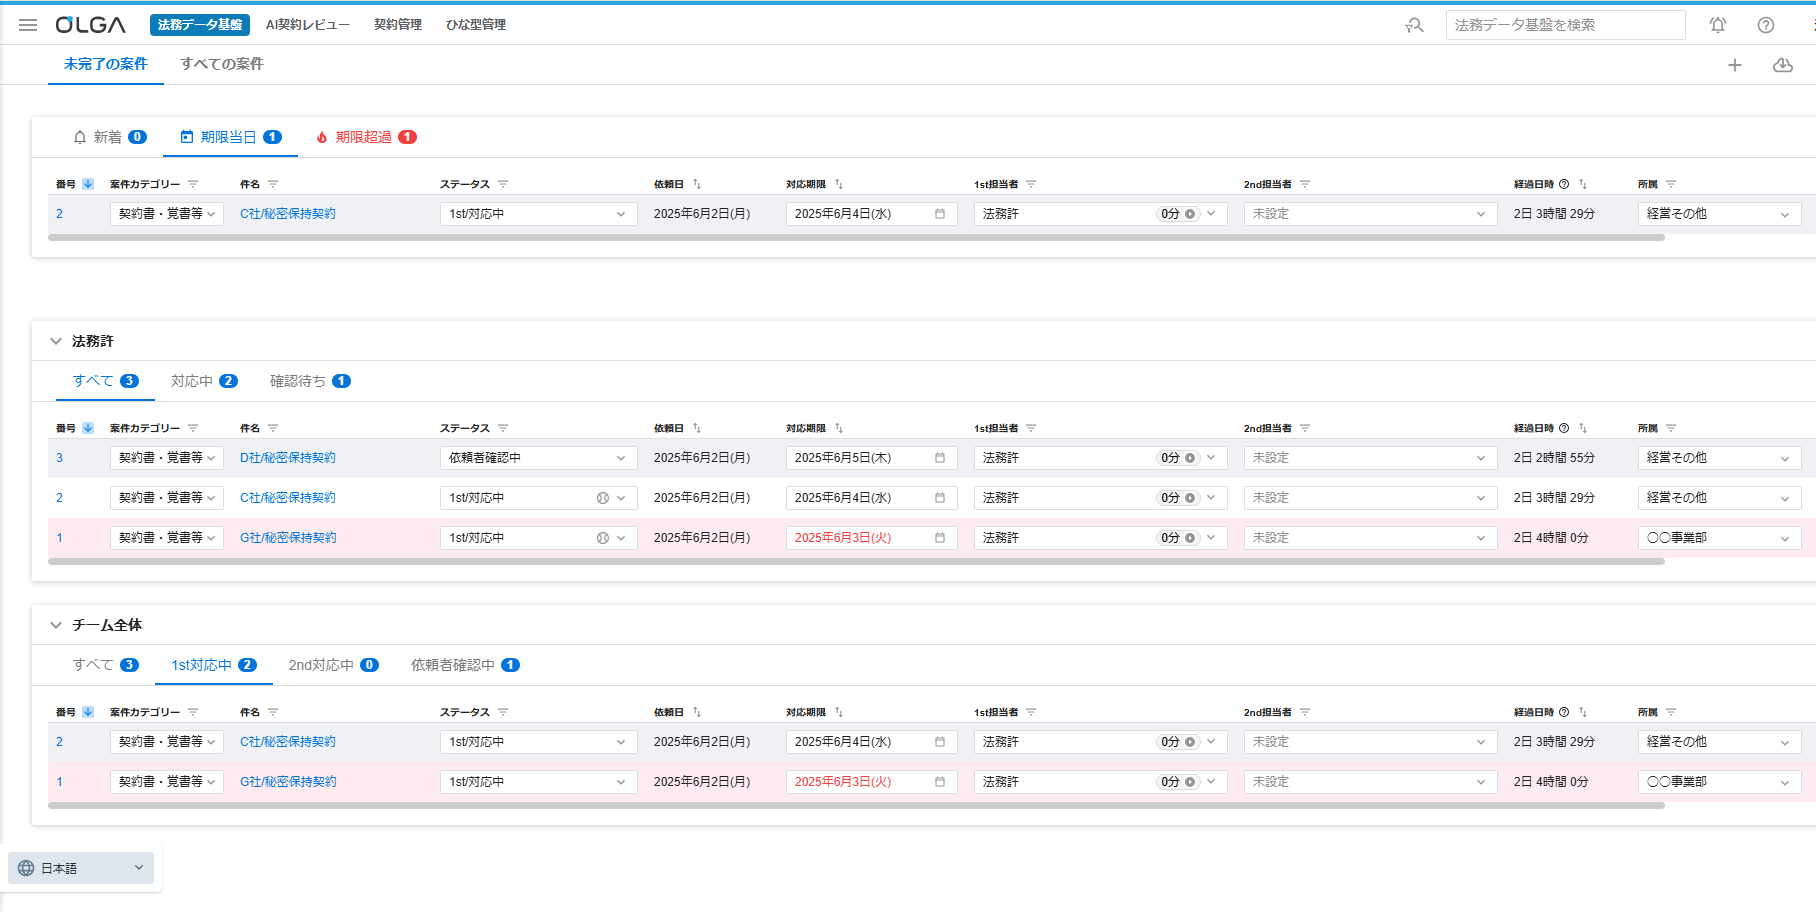
Task: Sort by 経過日時 in チーム全体 table
Action: [1583, 712]
